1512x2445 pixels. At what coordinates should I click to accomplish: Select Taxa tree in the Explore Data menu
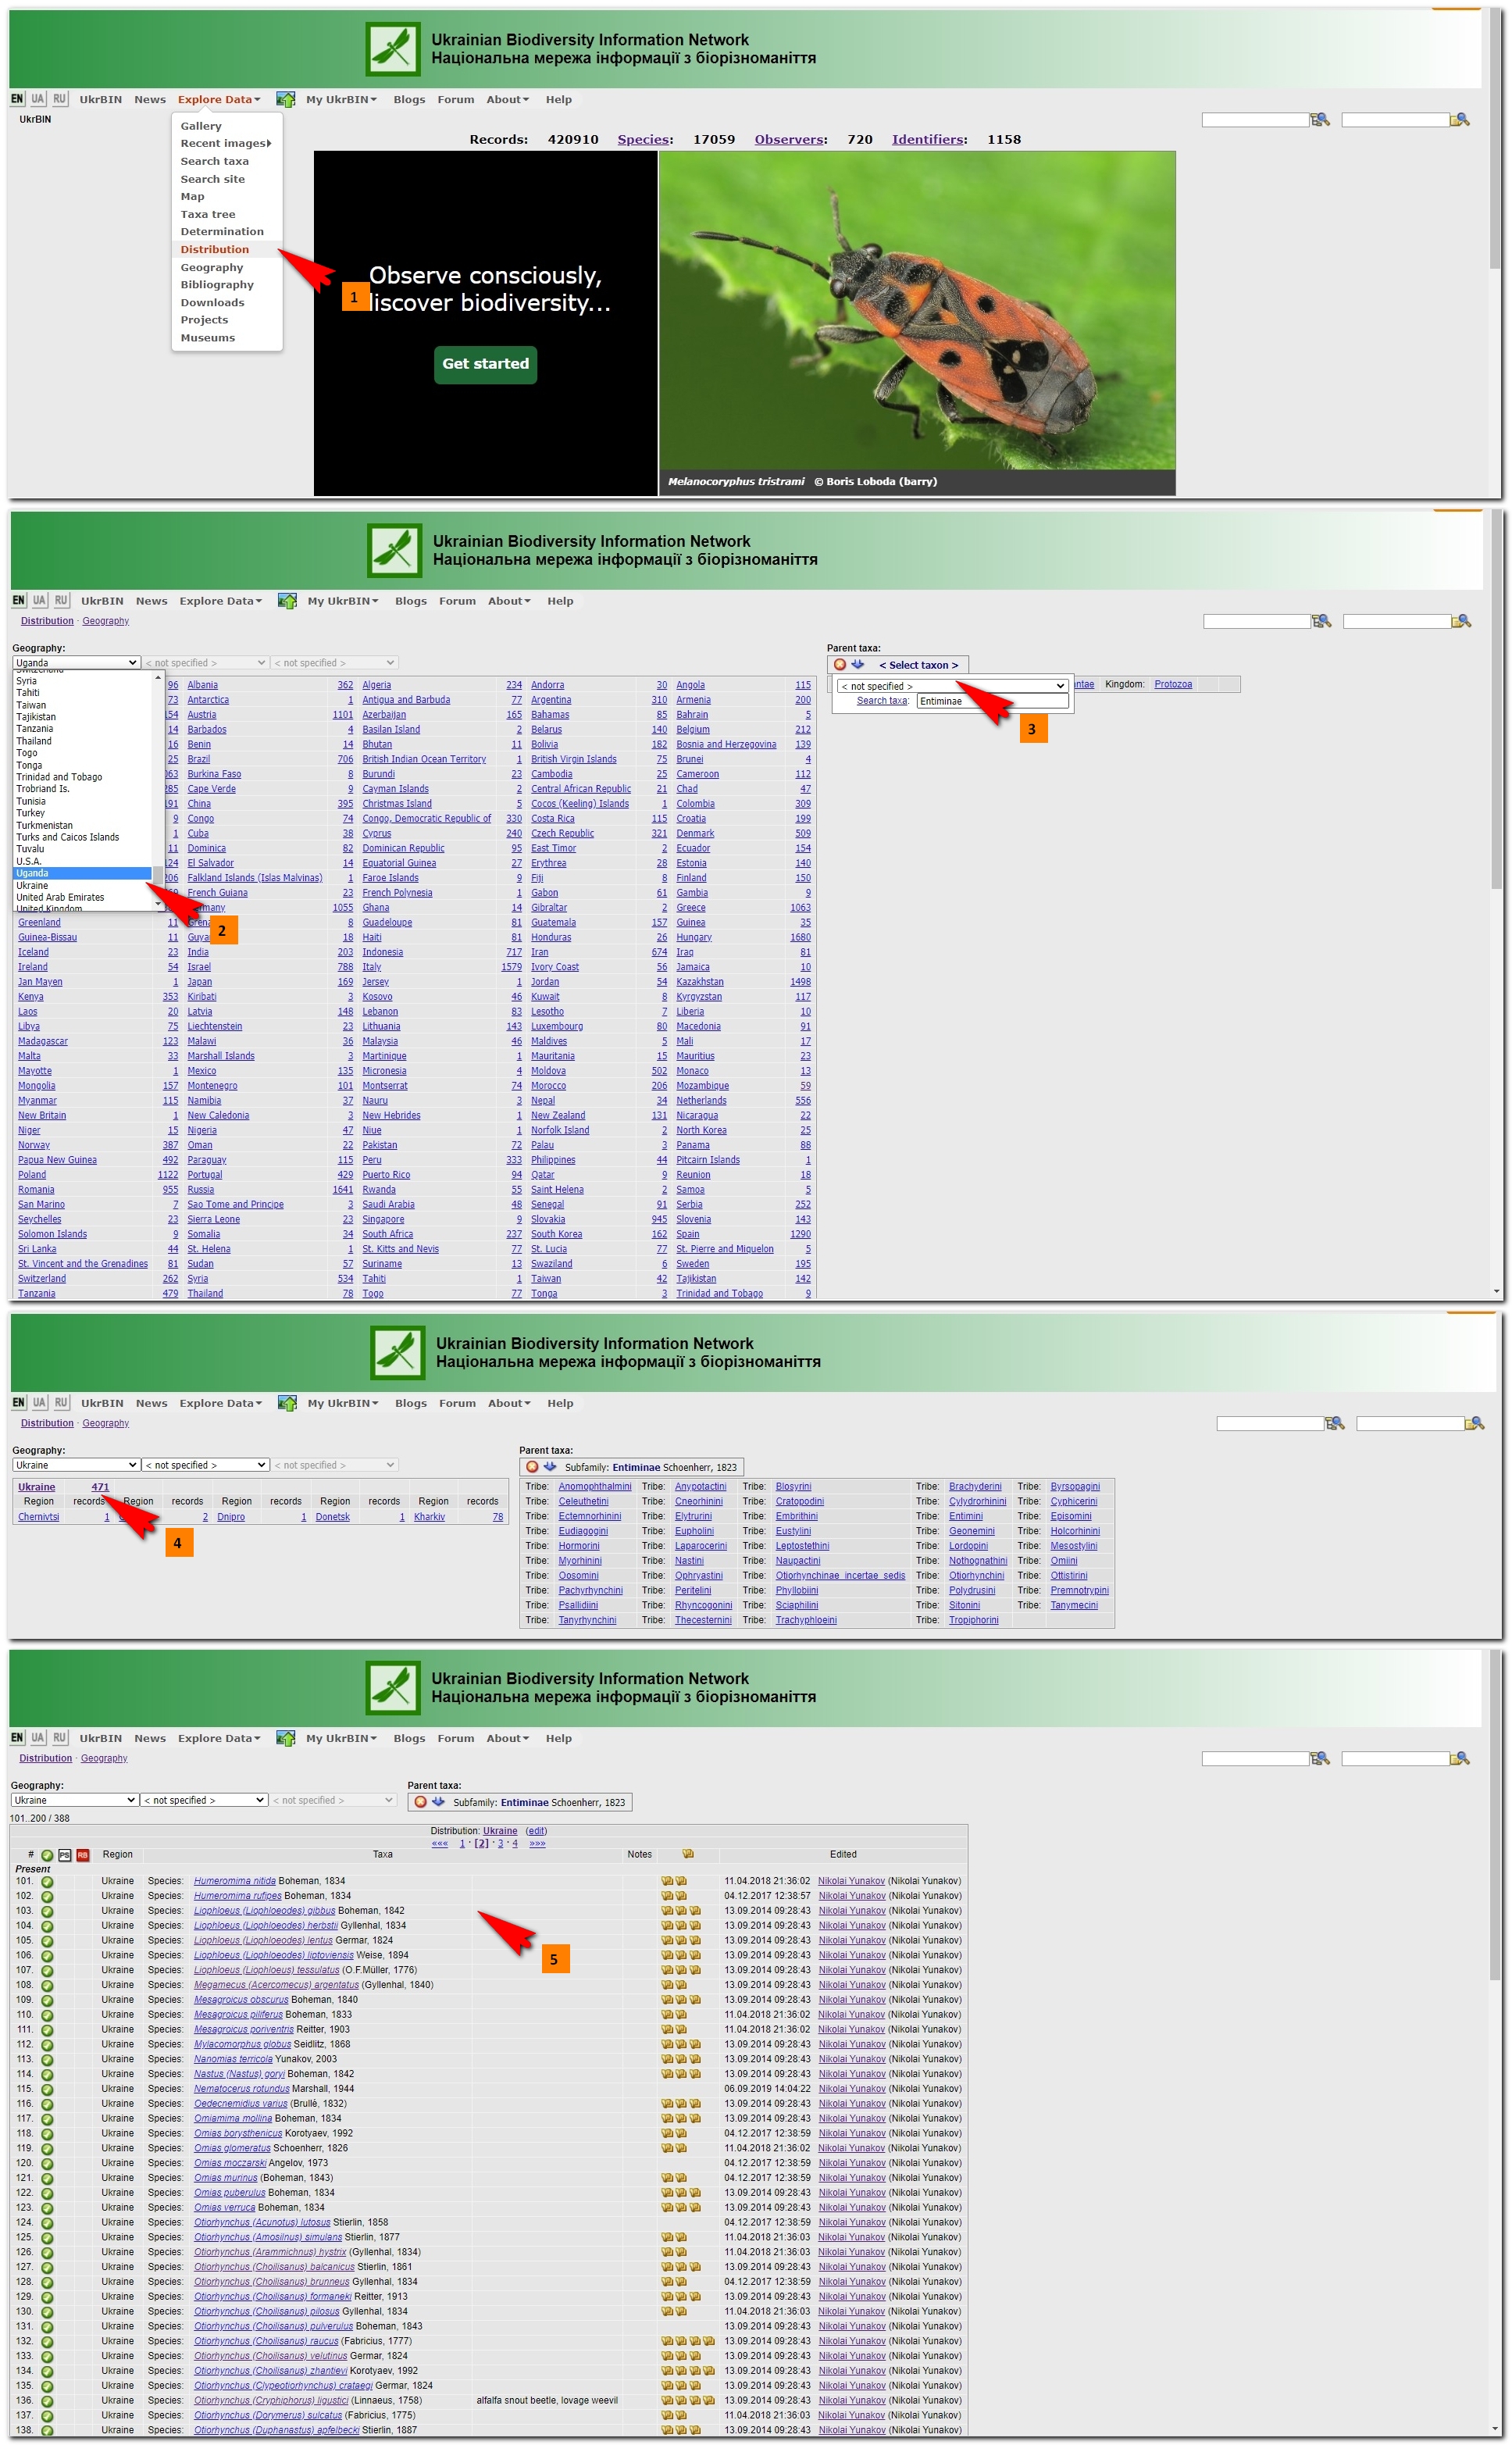[x=208, y=215]
